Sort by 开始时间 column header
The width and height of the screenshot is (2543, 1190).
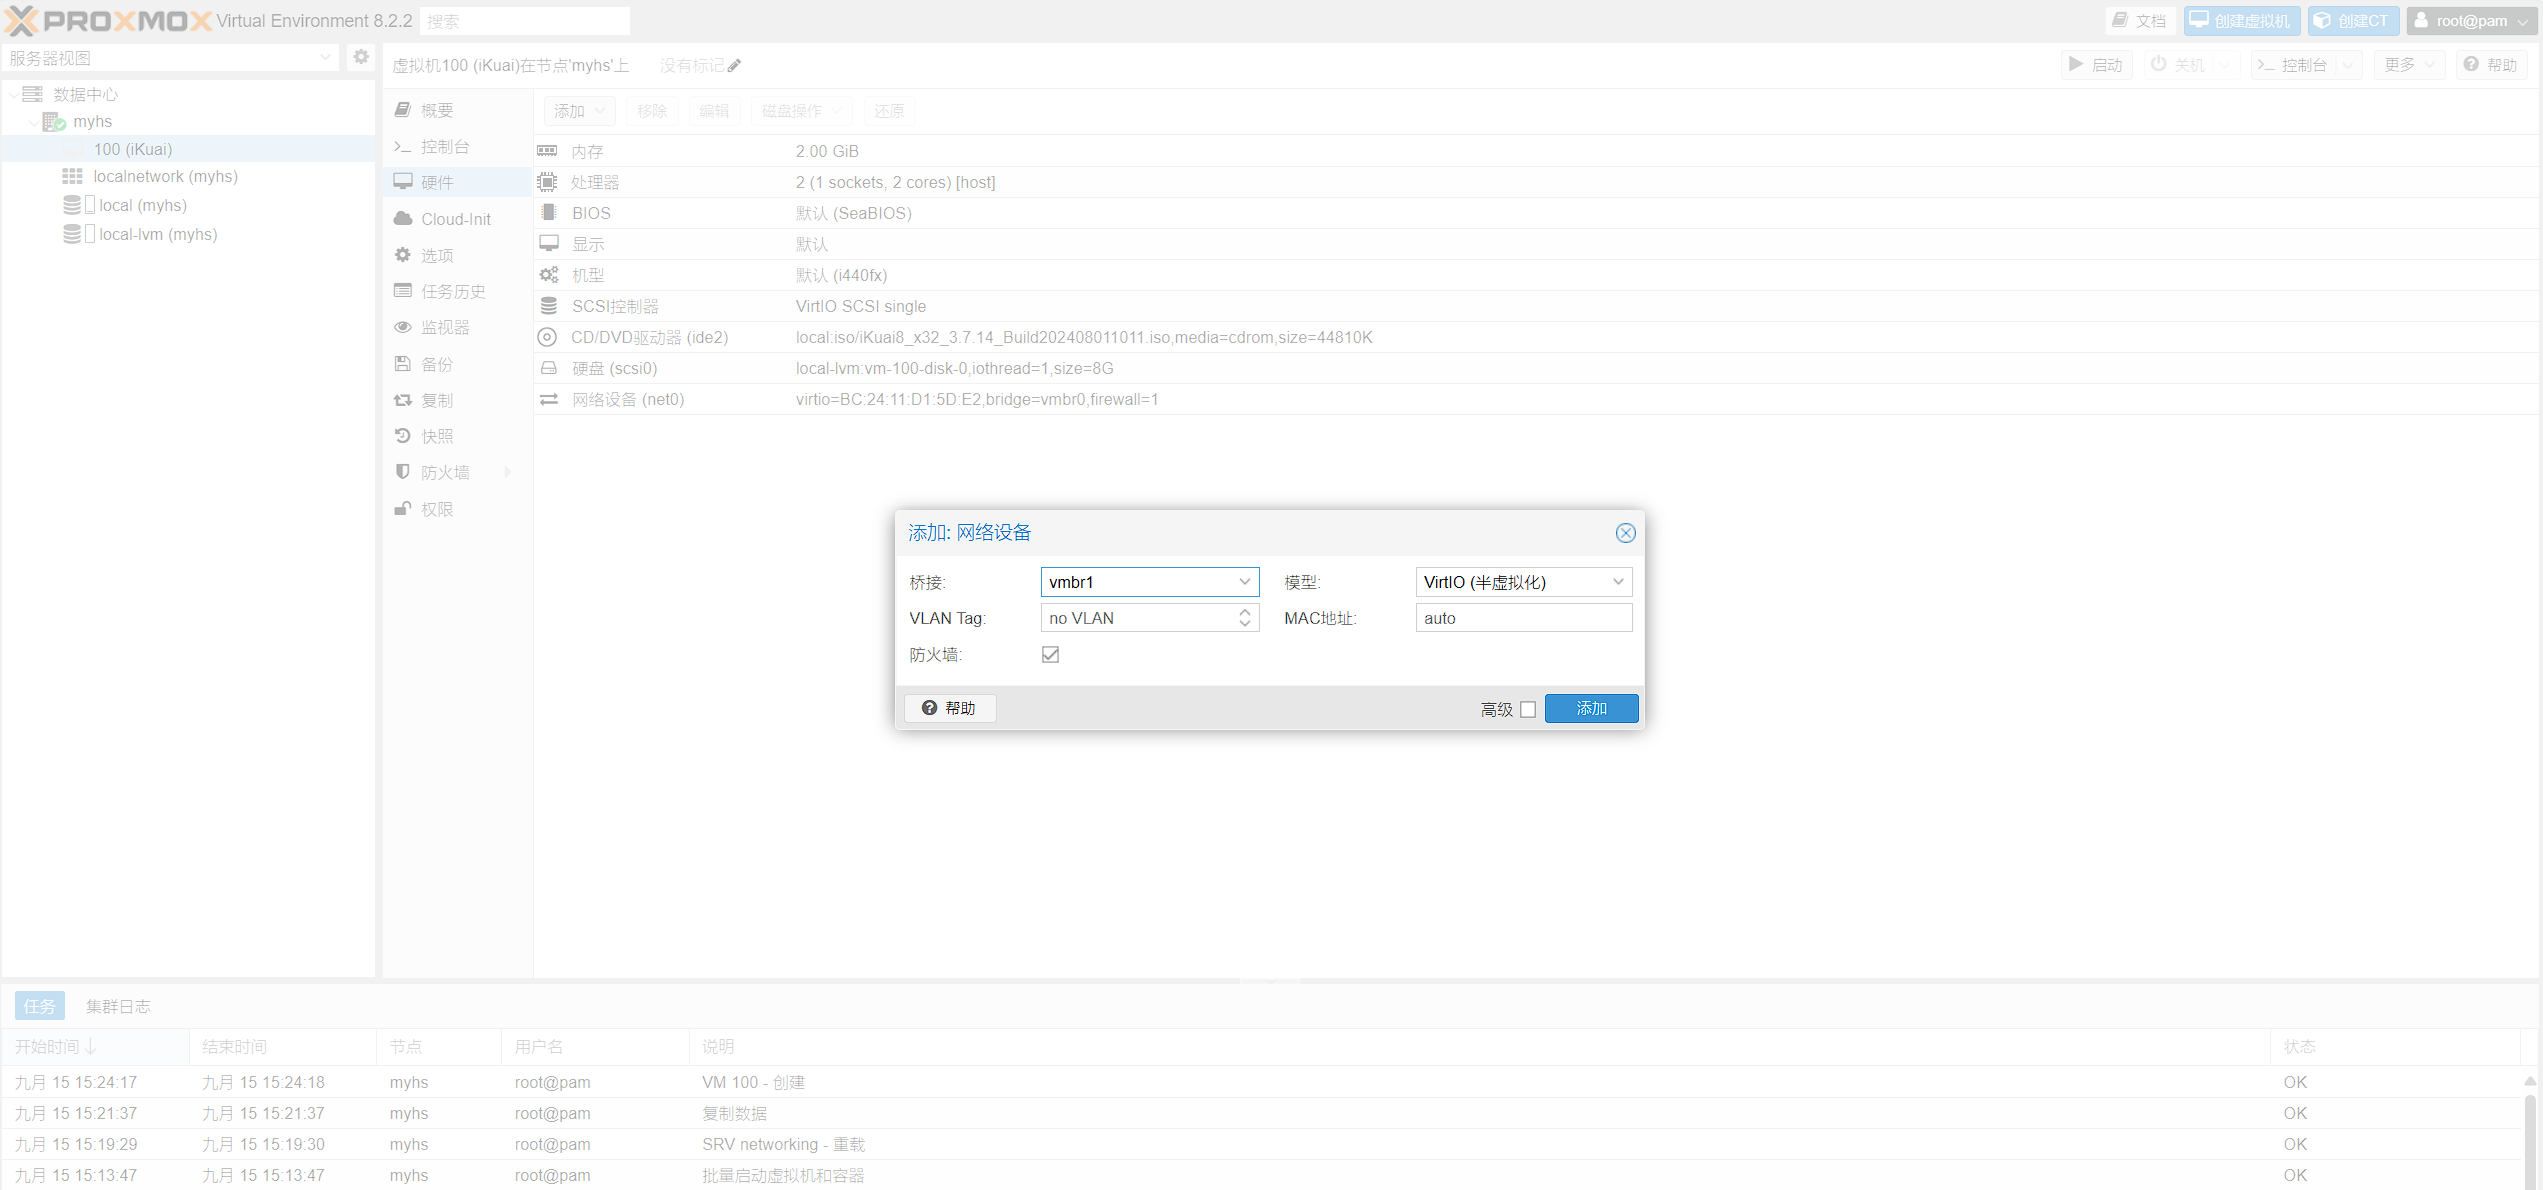[95, 1047]
